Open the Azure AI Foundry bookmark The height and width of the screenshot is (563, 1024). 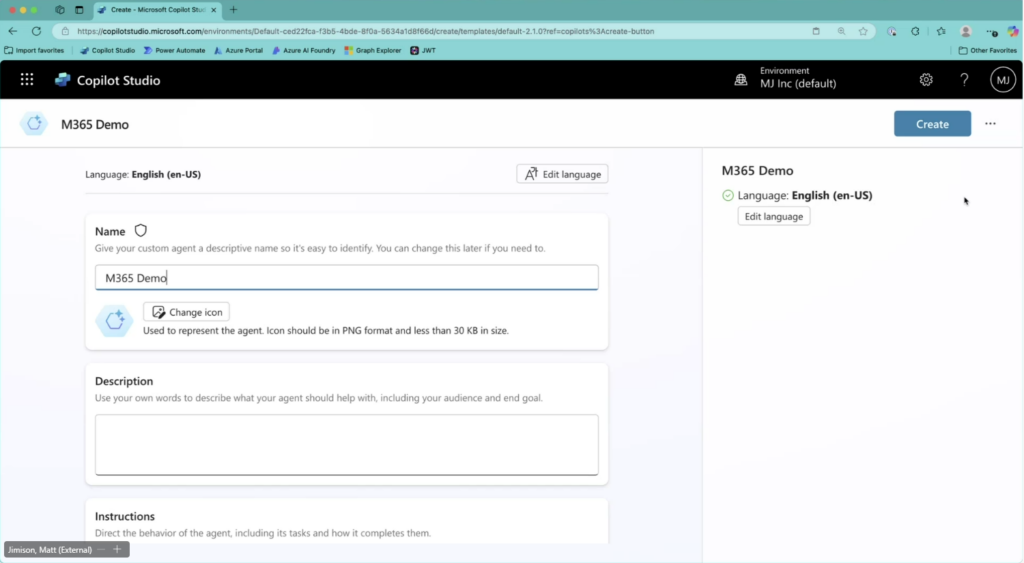(303, 50)
